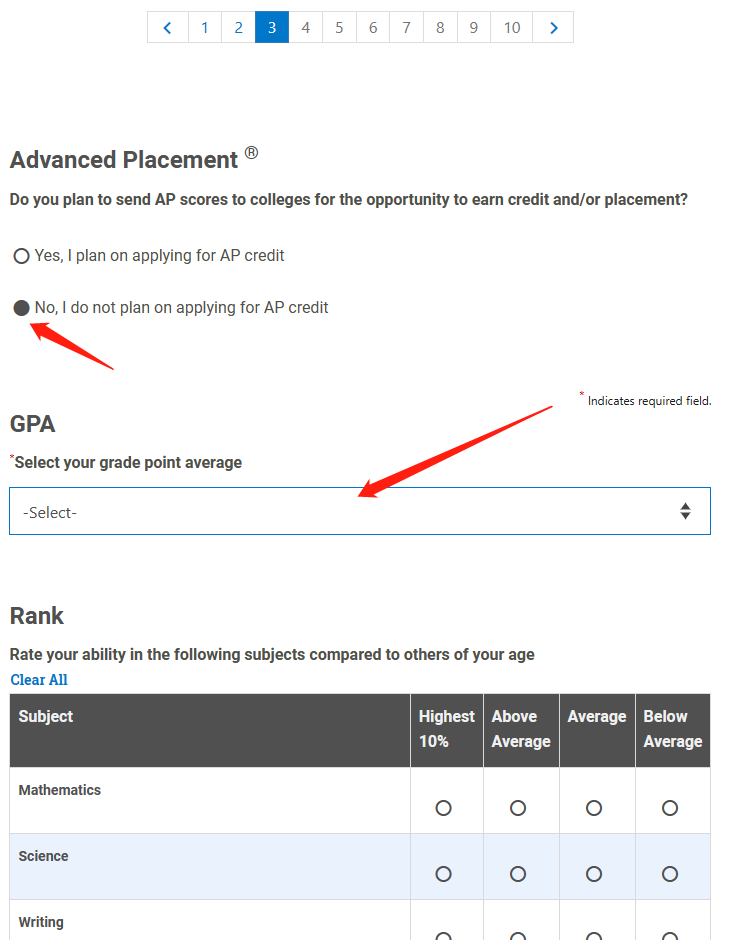Screen dimensions: 748x940
Task: Expand the grade point average select box
Action: 360,511
